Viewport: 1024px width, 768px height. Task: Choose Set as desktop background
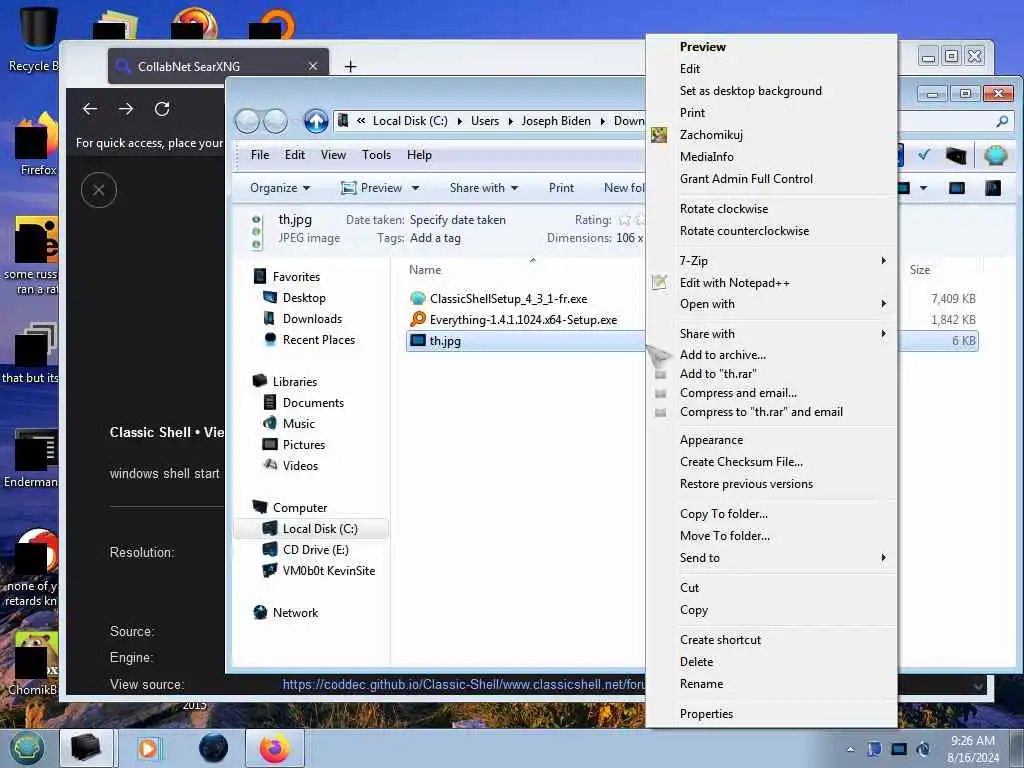click(750, 91)
